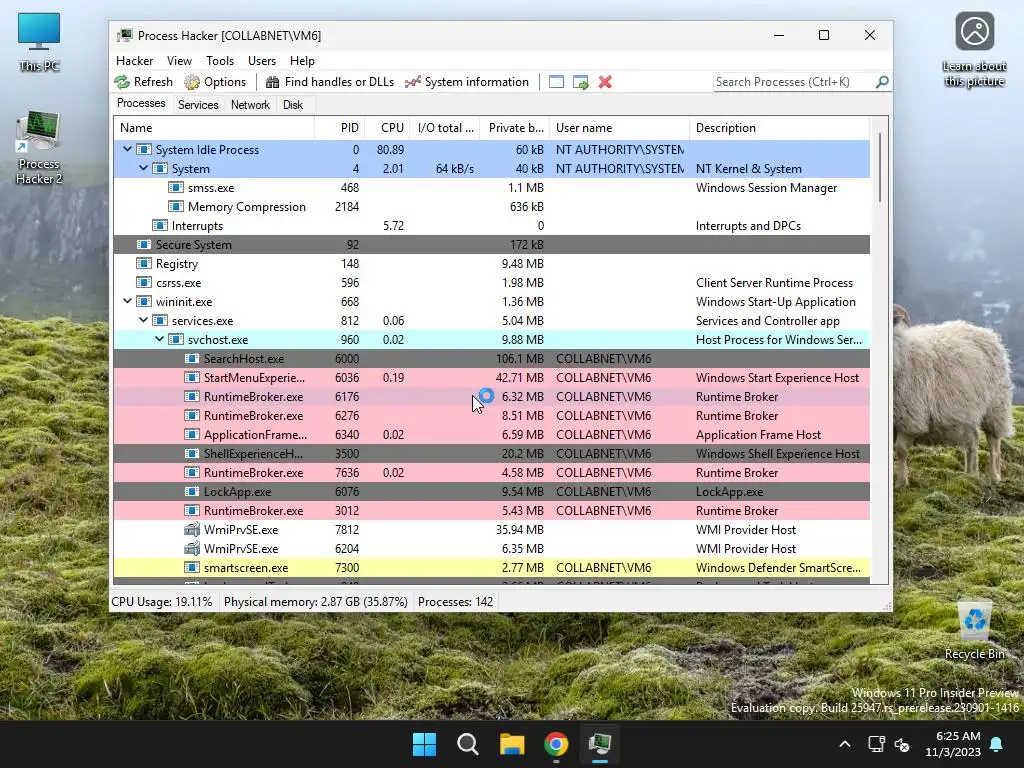Click the StartMenuExperienceHost process icon
The image size is (1024, 768).
pos(192,377)
